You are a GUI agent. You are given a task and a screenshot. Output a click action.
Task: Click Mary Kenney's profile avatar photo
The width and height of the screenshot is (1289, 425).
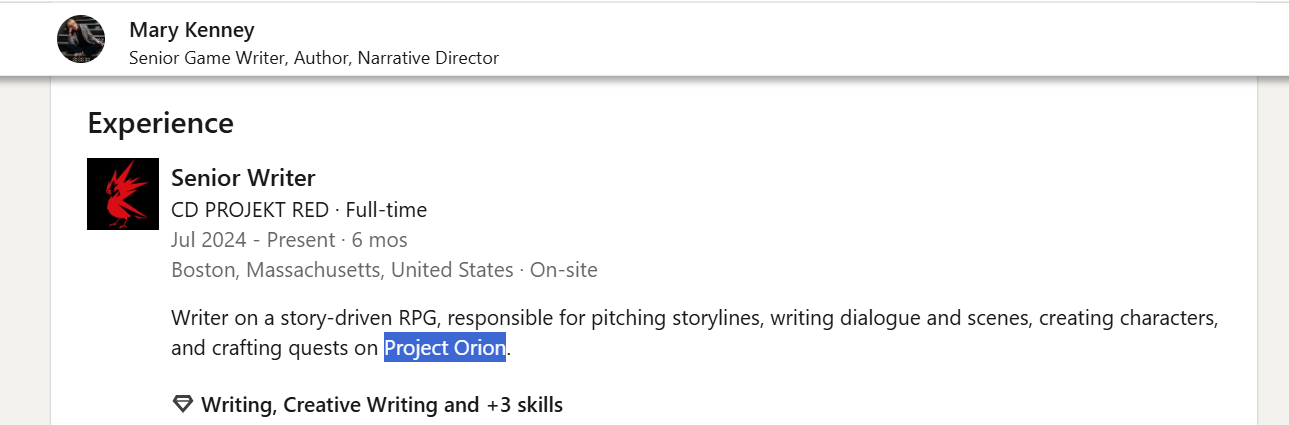81,40
